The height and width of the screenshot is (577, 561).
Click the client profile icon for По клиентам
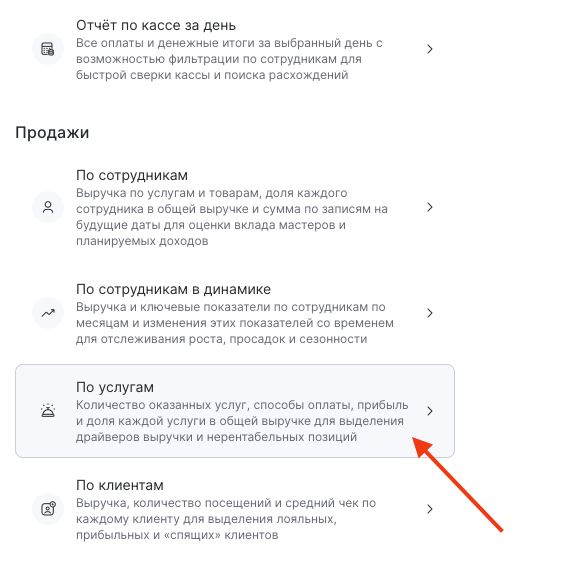click(x=48, y=509)
